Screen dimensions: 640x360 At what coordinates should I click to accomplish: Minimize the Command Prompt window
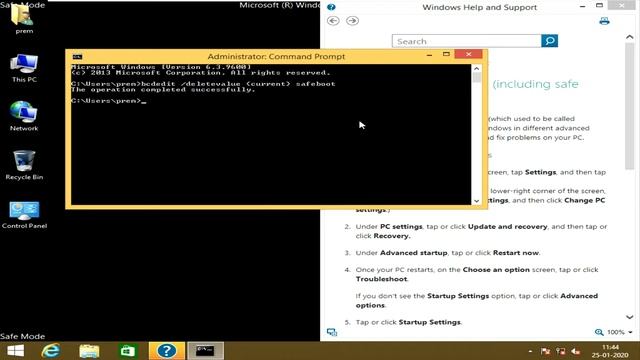click(x=429, y=55)
